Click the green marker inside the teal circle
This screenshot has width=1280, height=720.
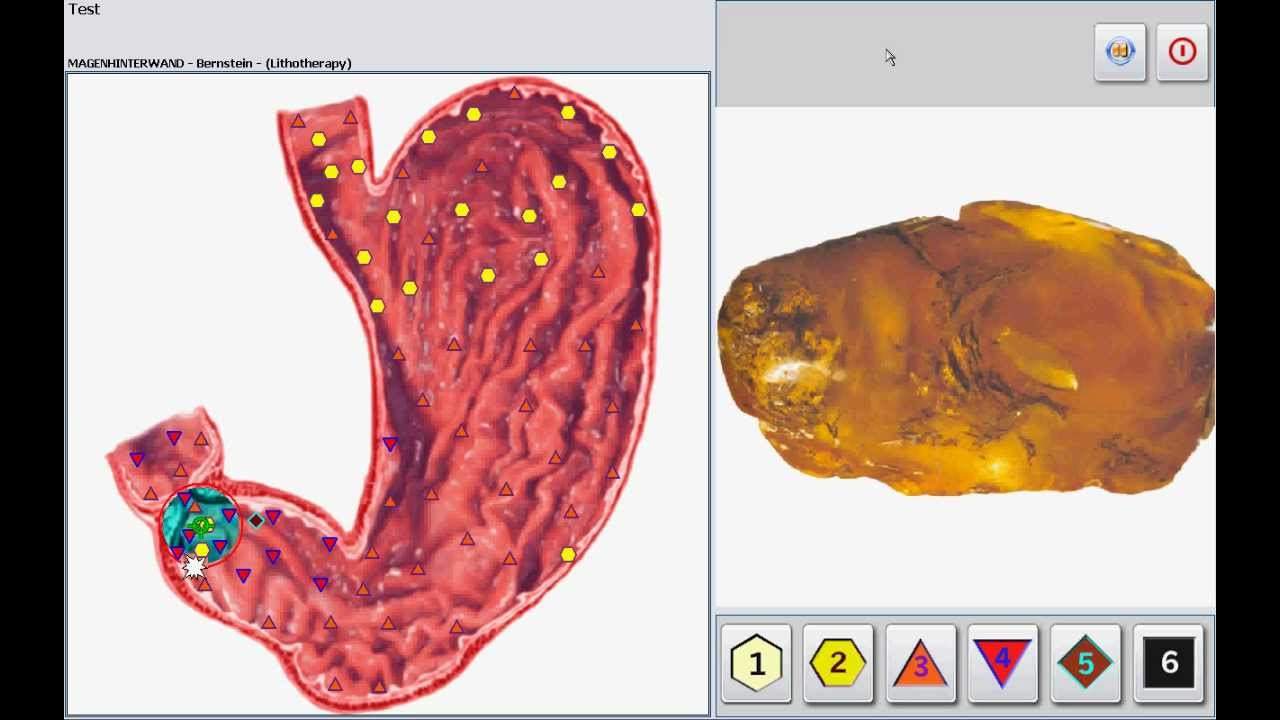coord(202,525)
